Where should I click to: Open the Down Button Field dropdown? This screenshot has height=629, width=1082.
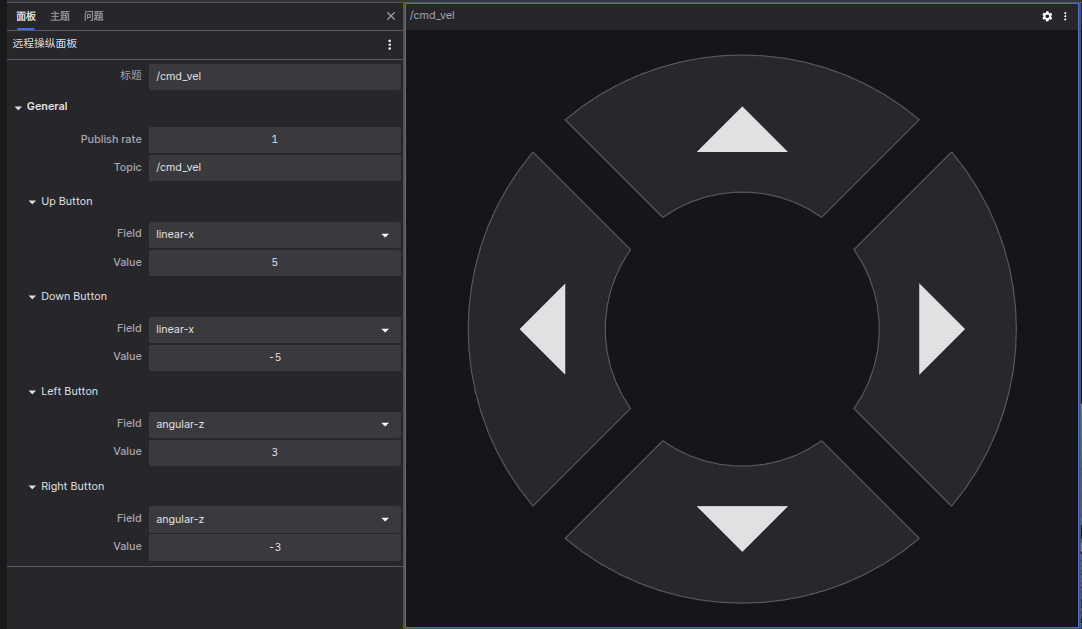[275, 330]
